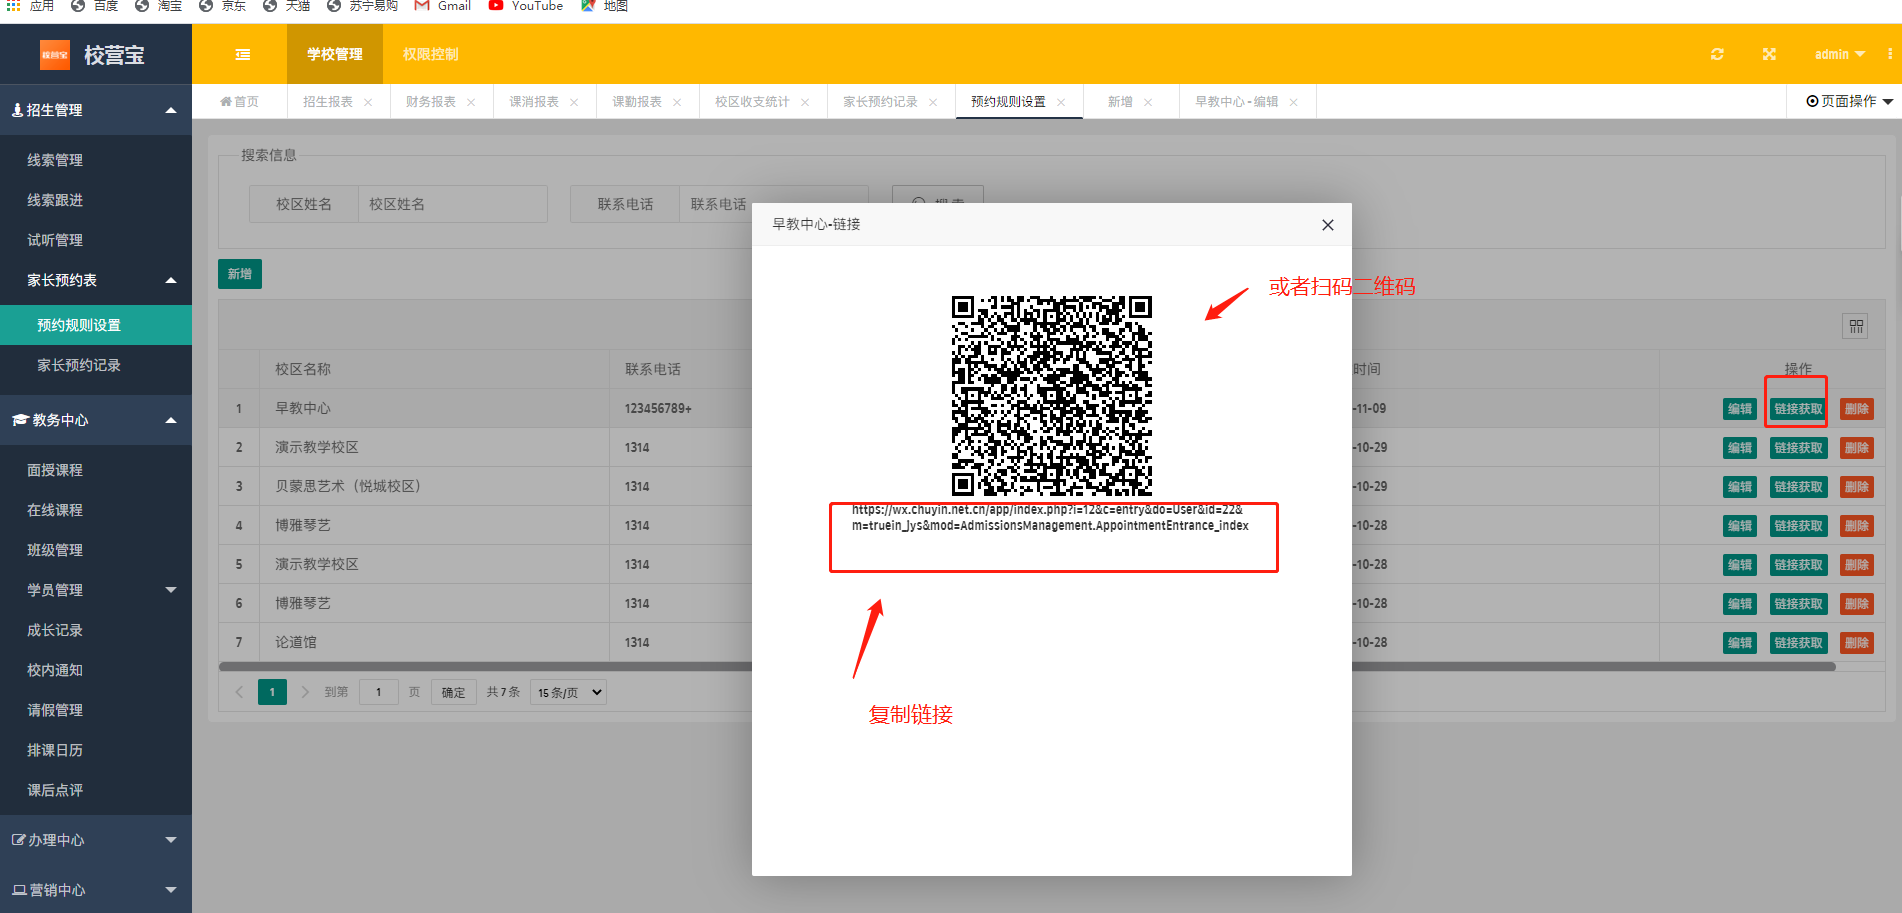Collapse the 家长预约表 submenu

tap(96, 280)
